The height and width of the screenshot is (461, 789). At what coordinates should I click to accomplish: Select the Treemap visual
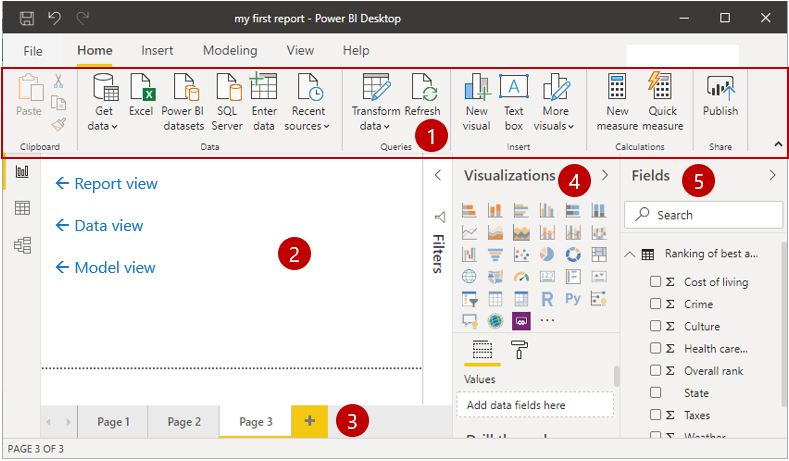point(599,255)
